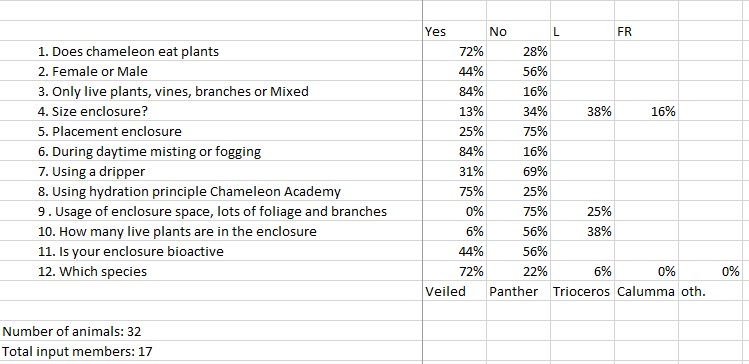
Task: Select the 'Does chameleon eat plants' cell
Action: click(211, 51)
